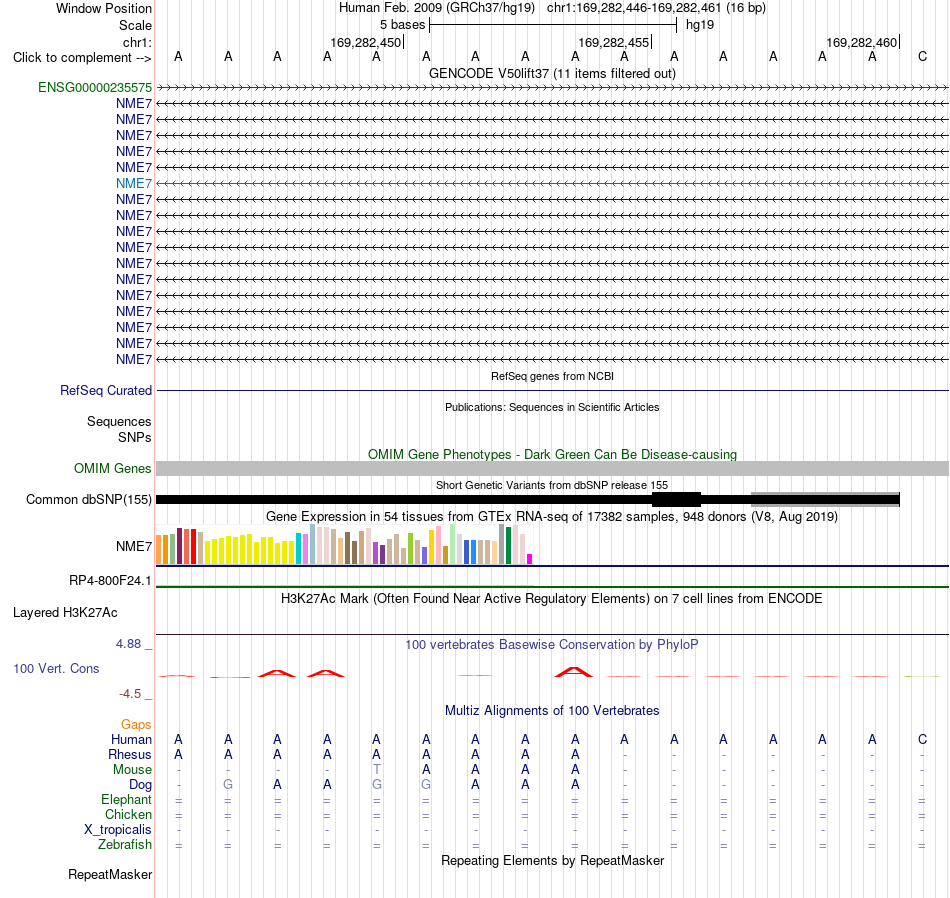The image size is (950, 898).
Task: Click the C base in the complement row
Action: tap(922, 57)
